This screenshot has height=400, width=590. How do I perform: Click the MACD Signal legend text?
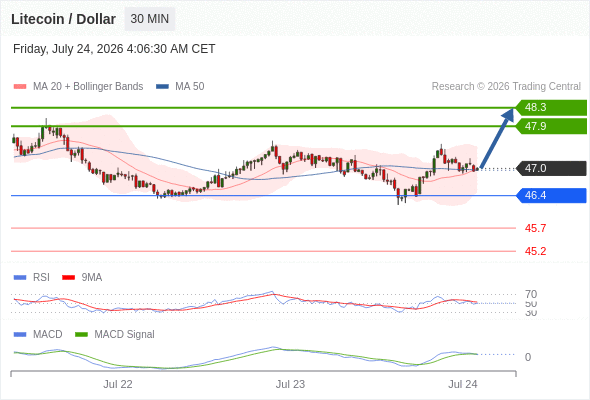pyautogui.click(x=124, y=335)
